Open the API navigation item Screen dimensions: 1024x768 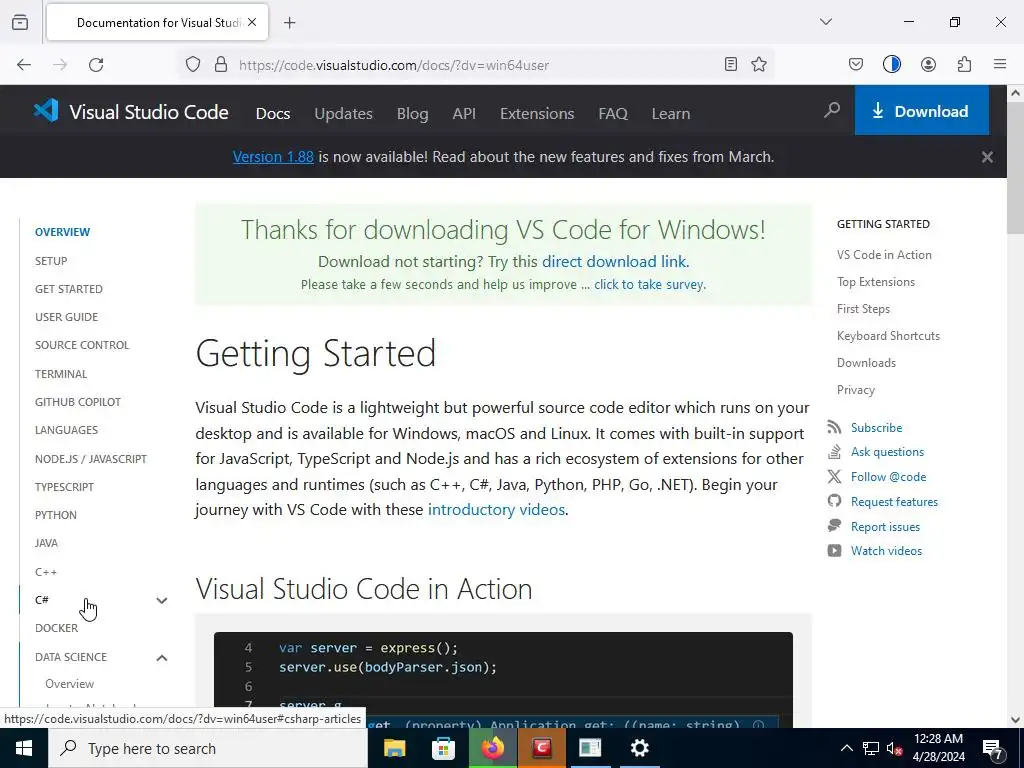pos(464,114)
